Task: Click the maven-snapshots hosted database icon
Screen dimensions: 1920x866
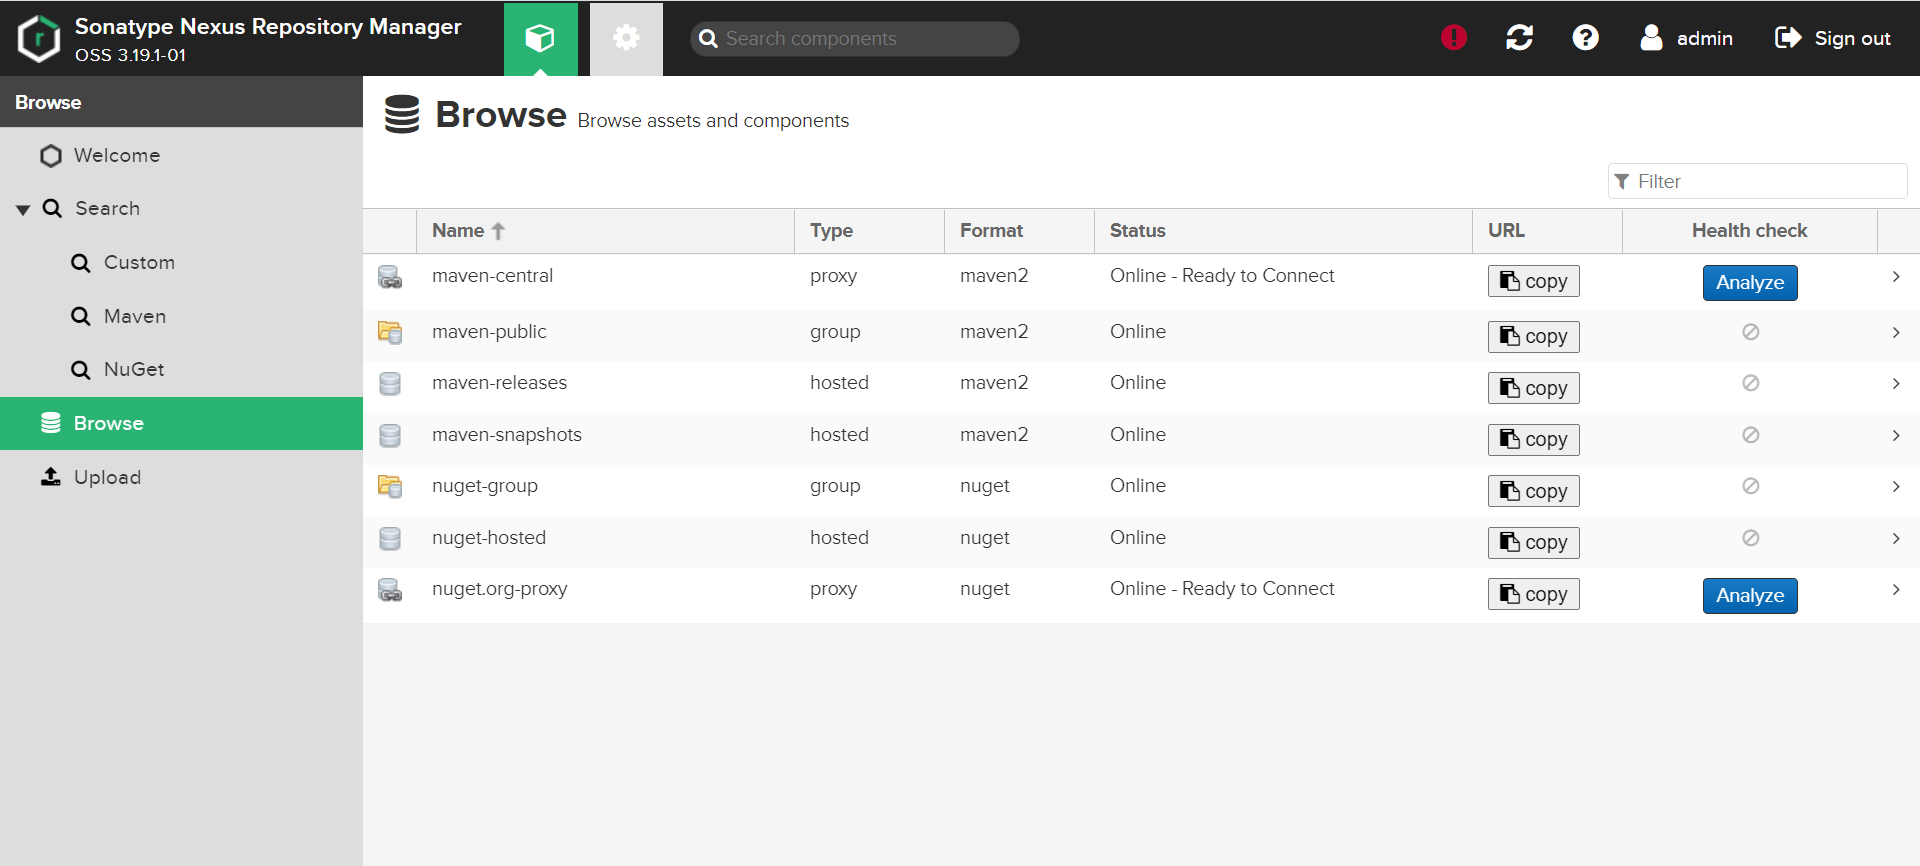Action: point(390,435)
